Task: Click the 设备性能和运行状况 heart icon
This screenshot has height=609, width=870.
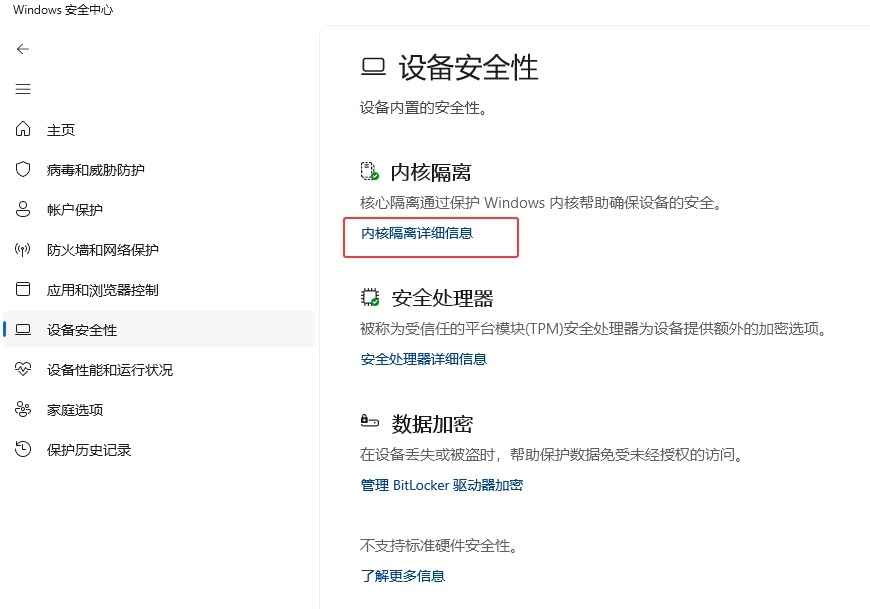Action: click(23, 369)
